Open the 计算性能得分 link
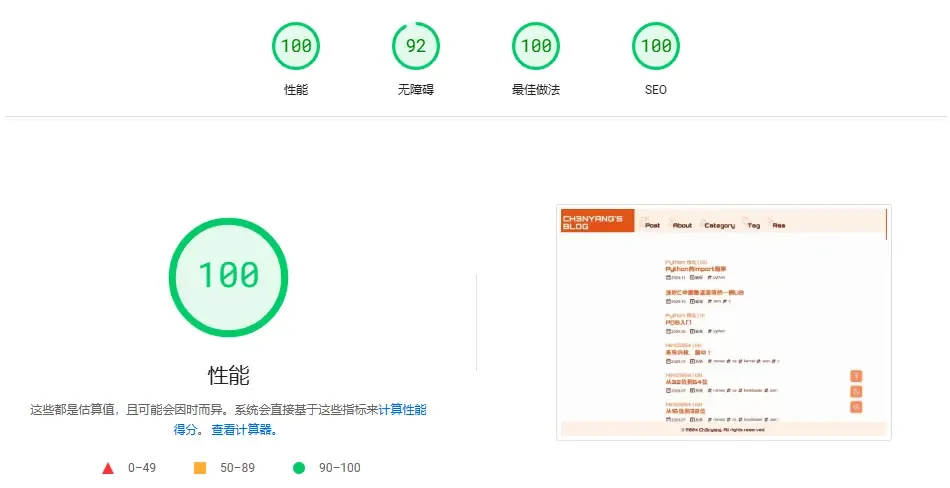Screen dimensions: 950x488 click(402, 410)
